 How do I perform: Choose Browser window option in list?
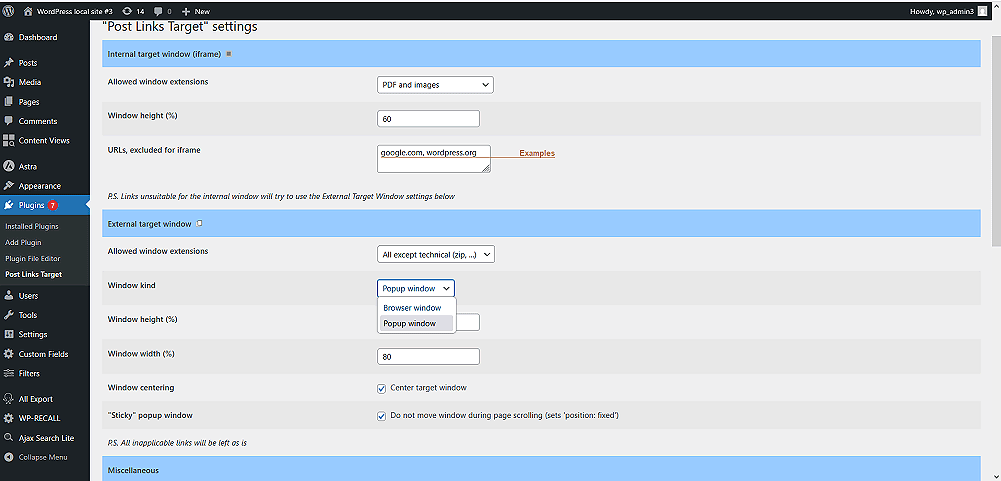(x=416, y=308)
